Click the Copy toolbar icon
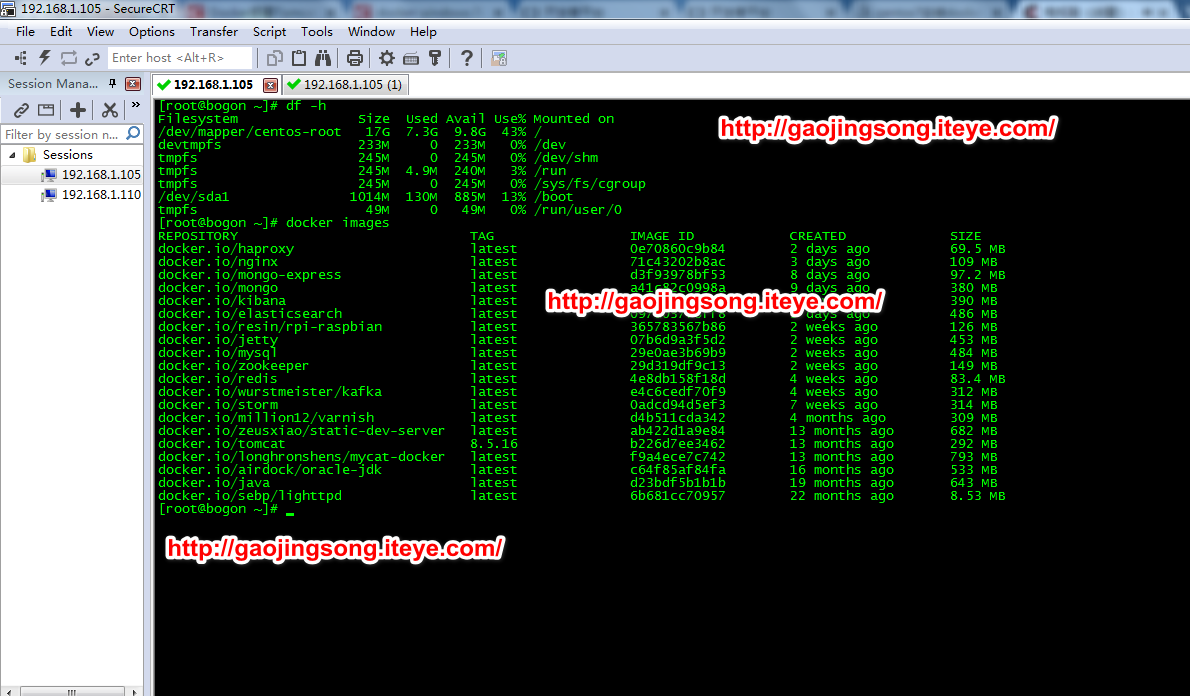Image resolution: width=1190 pixels, height=696 pixels. 275,58
